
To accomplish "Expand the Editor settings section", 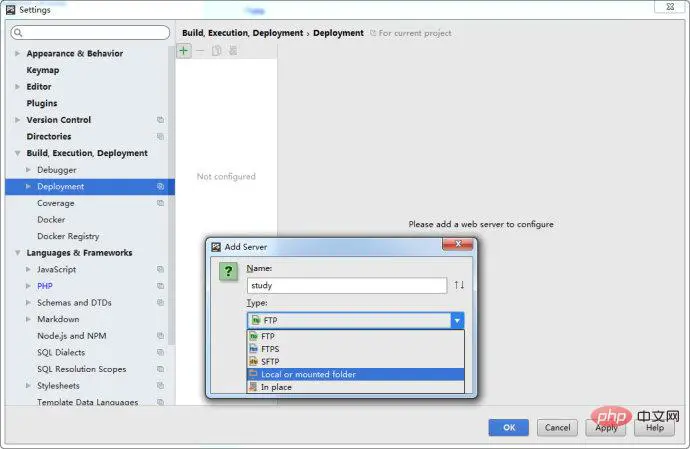I will (17, 87).
